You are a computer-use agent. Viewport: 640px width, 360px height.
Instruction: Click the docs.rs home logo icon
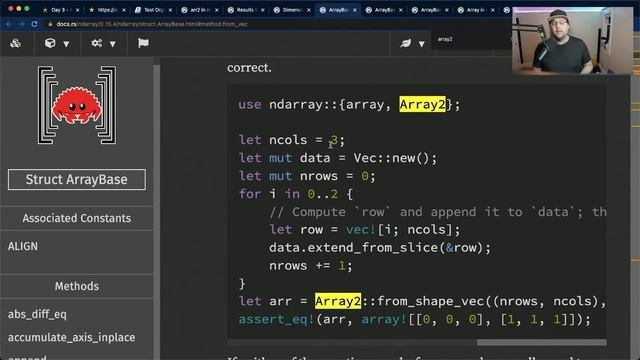[16, 43]
